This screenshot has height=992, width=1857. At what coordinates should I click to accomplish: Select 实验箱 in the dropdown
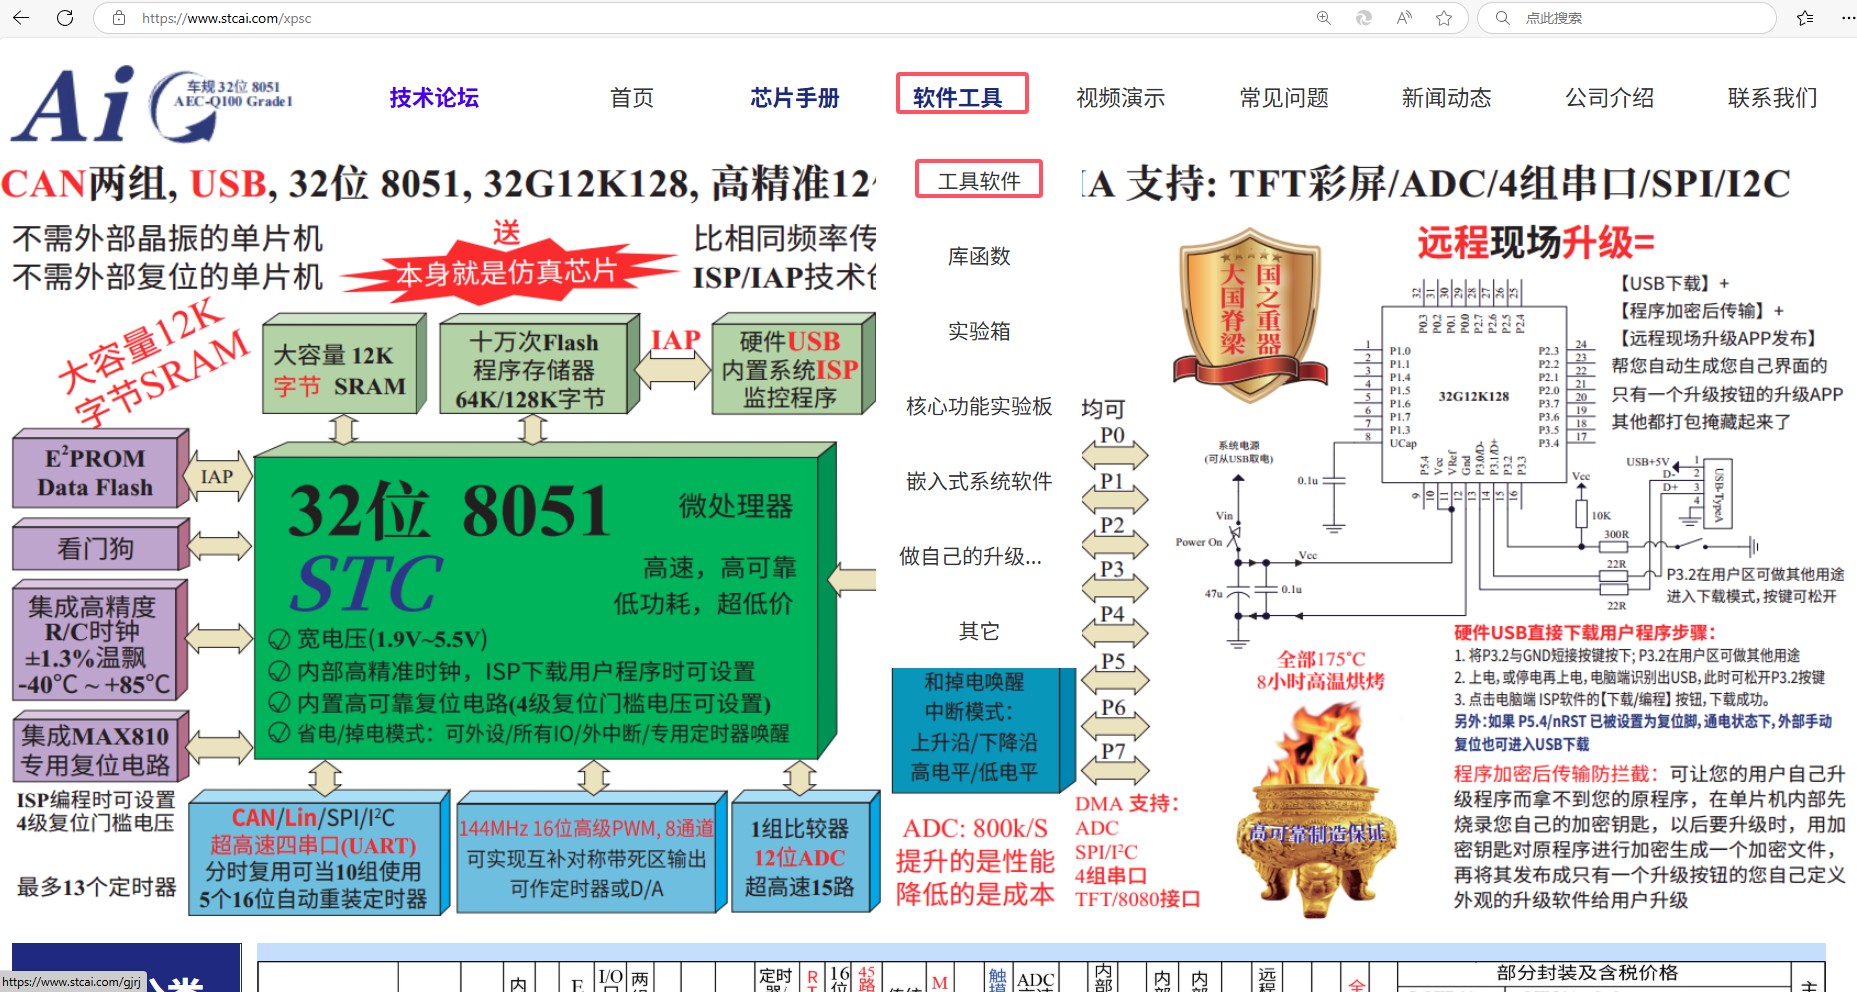979,331
